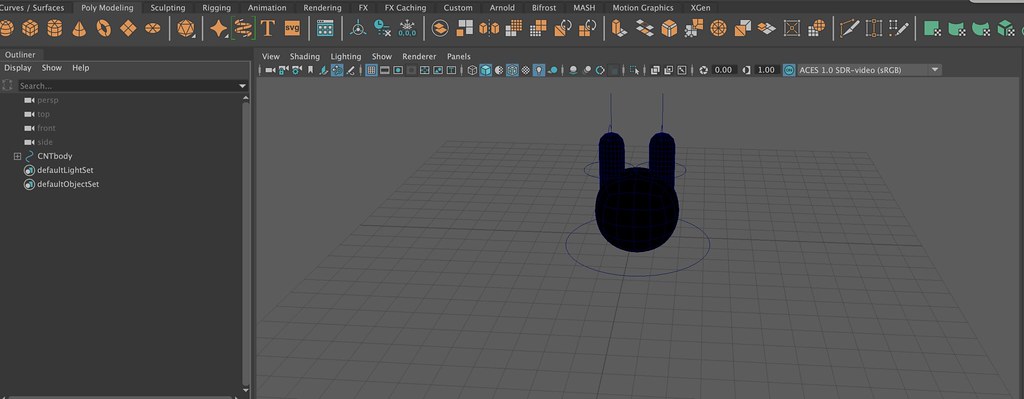This screenshot has width=1024, height=399.
Task: Switch to the Motion Graphics shelf tab
Action: point(643,8)
